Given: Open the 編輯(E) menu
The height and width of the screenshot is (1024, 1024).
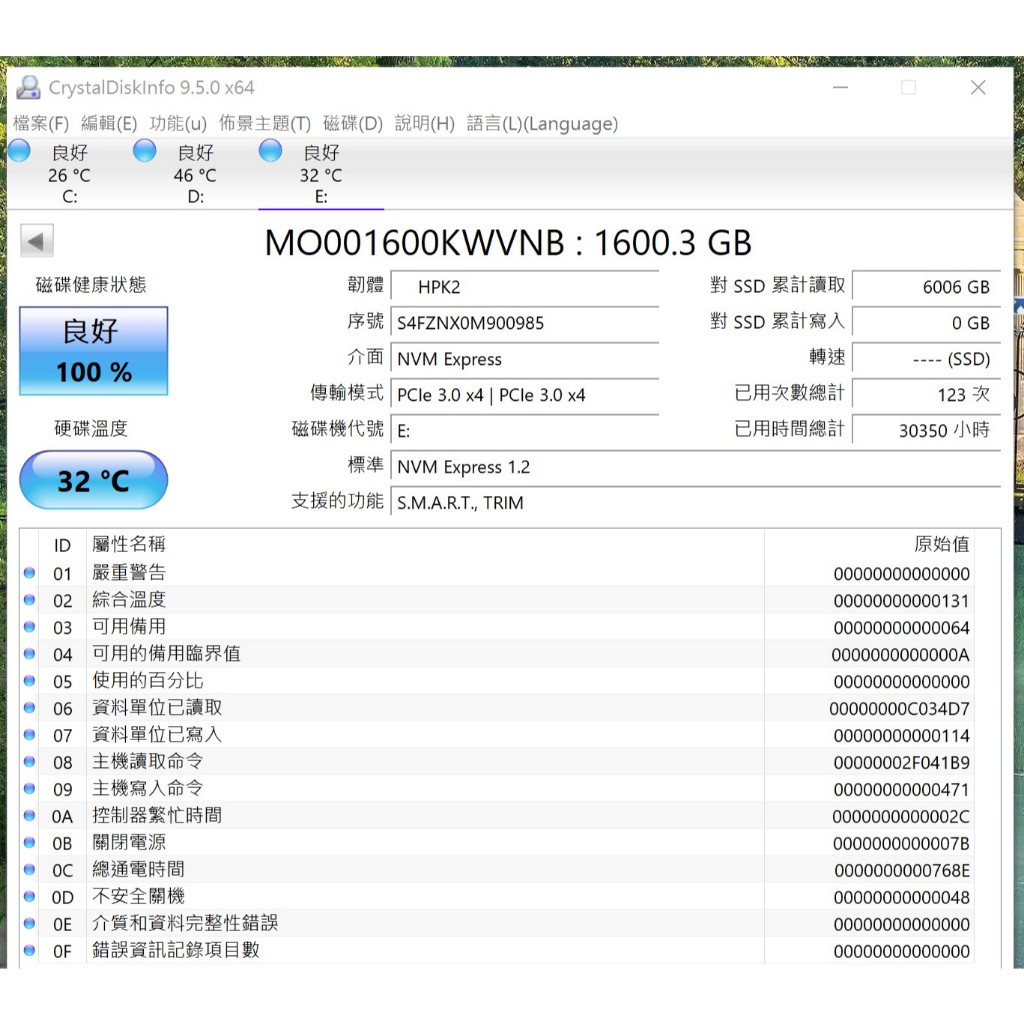Looking at the screenshot, I should (x=109, y=124).
